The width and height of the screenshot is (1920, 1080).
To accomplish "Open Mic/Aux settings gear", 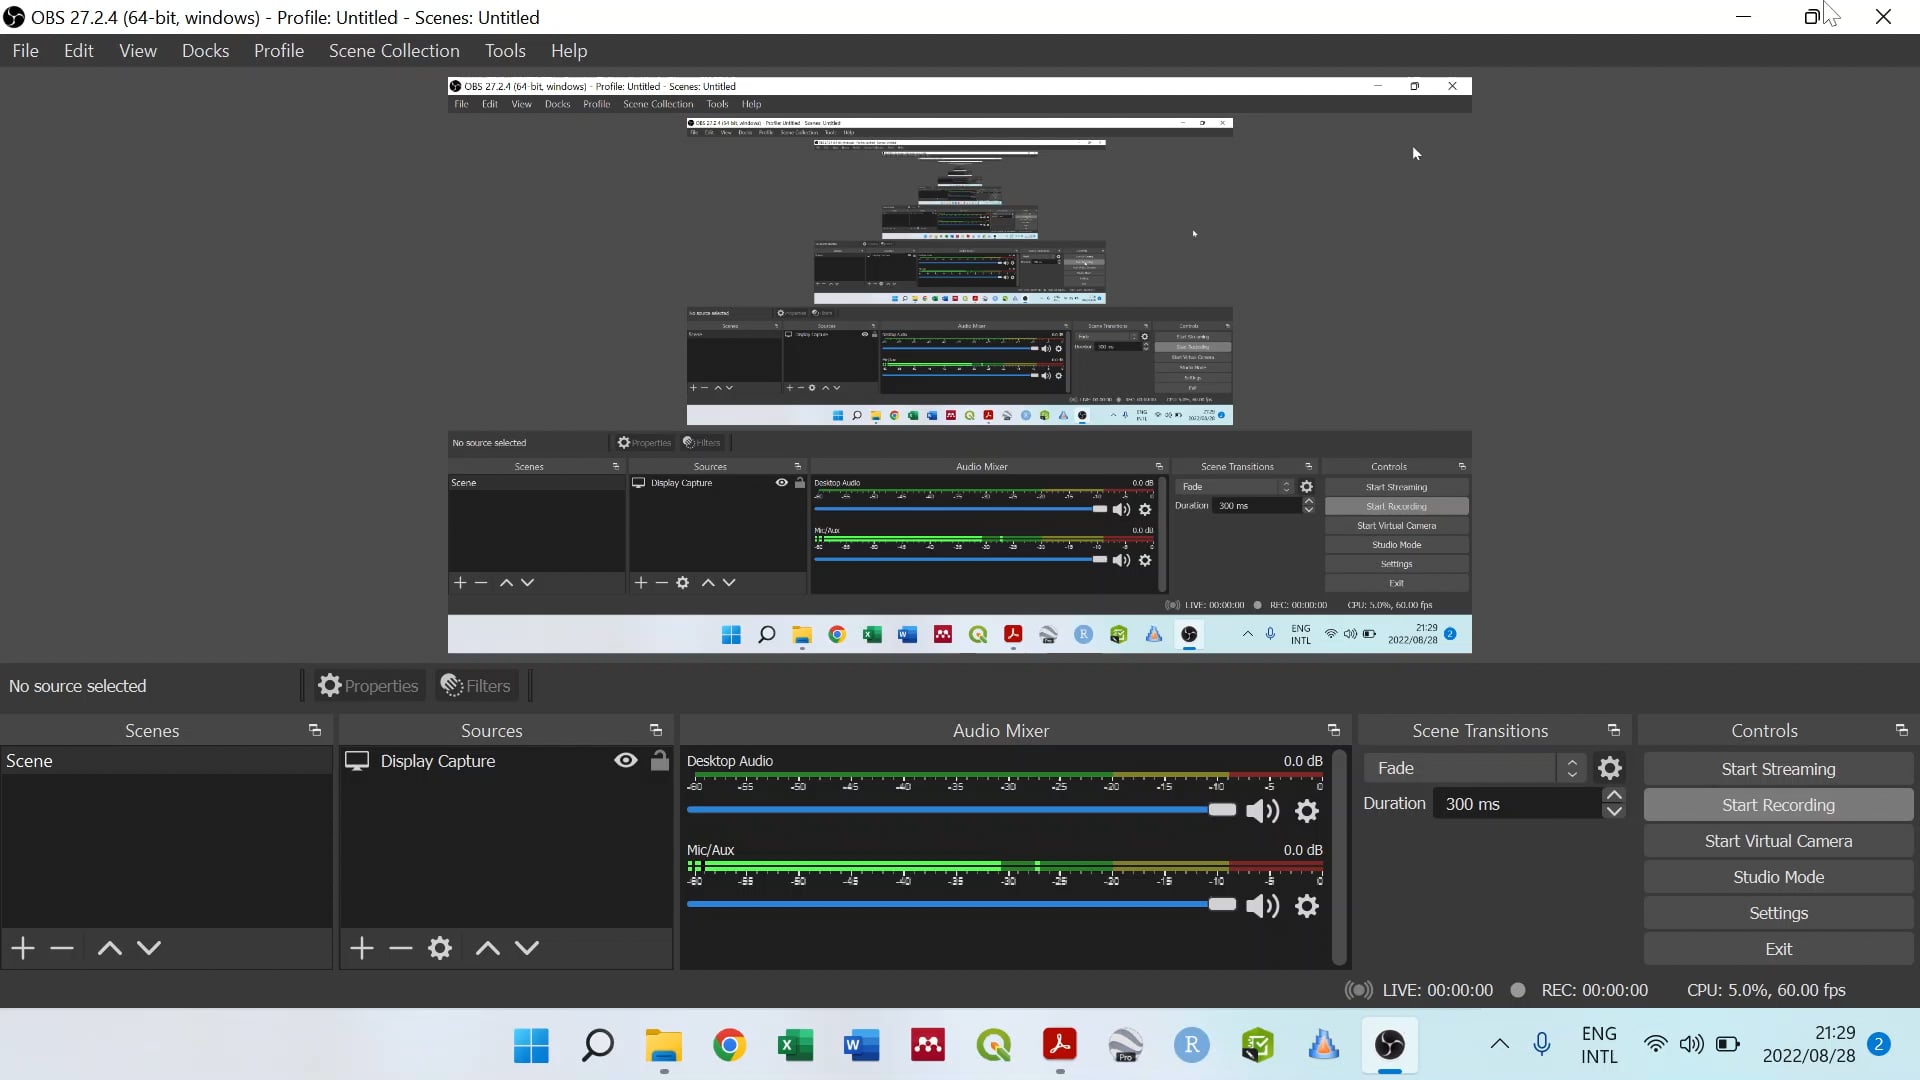I will point(1307,906).
